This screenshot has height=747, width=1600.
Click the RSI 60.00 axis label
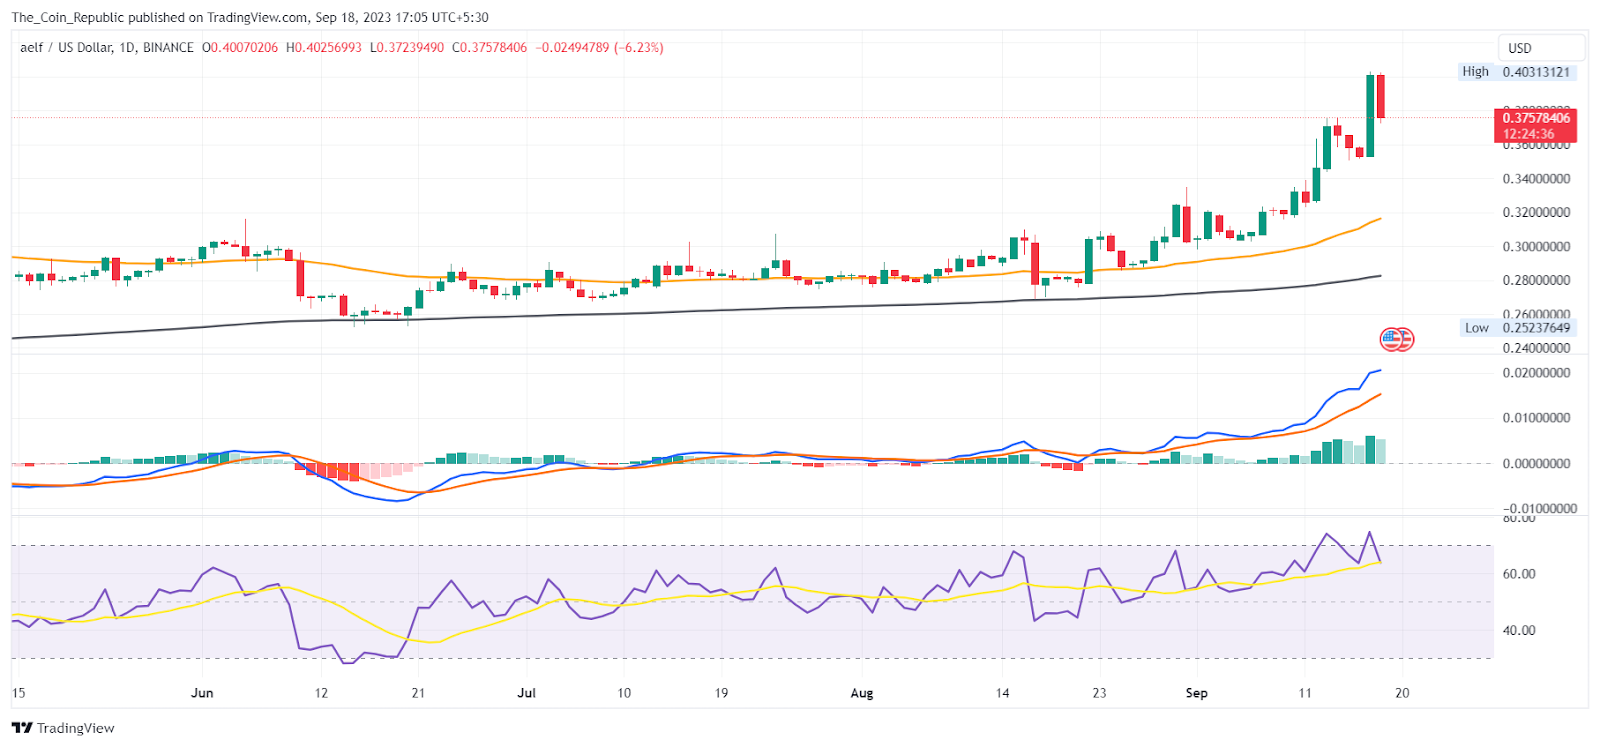coord(1519,574)
